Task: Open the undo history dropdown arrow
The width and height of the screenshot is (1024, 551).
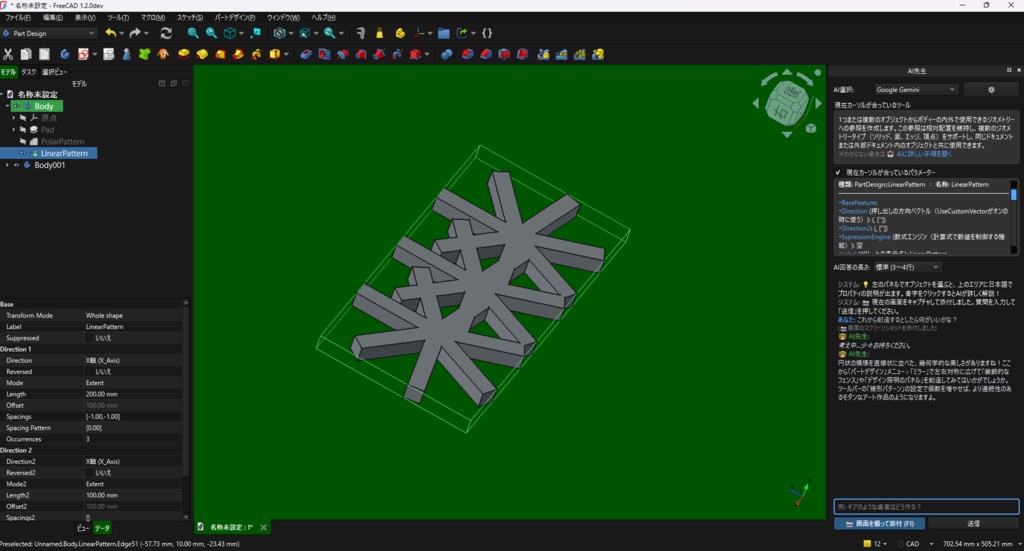Action: 122,33
